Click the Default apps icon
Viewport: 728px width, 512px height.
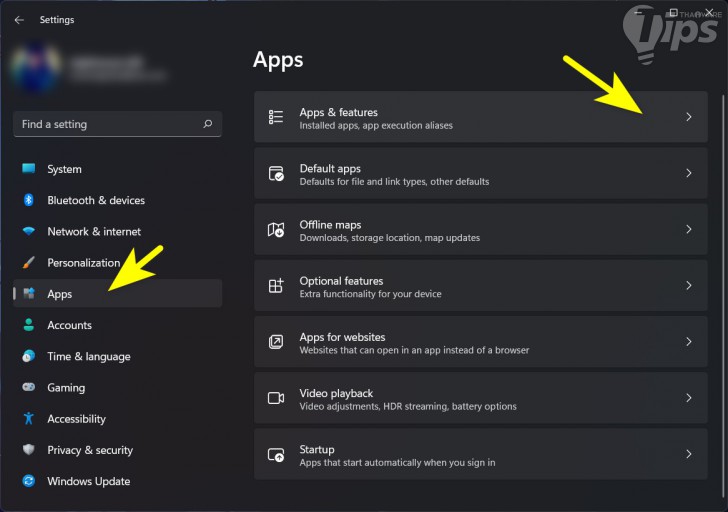point(276,173)
